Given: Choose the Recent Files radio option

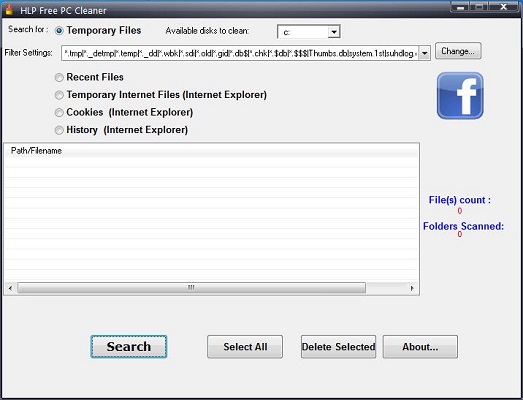Looking at the screenshot, I should click(x=59, y=77).
